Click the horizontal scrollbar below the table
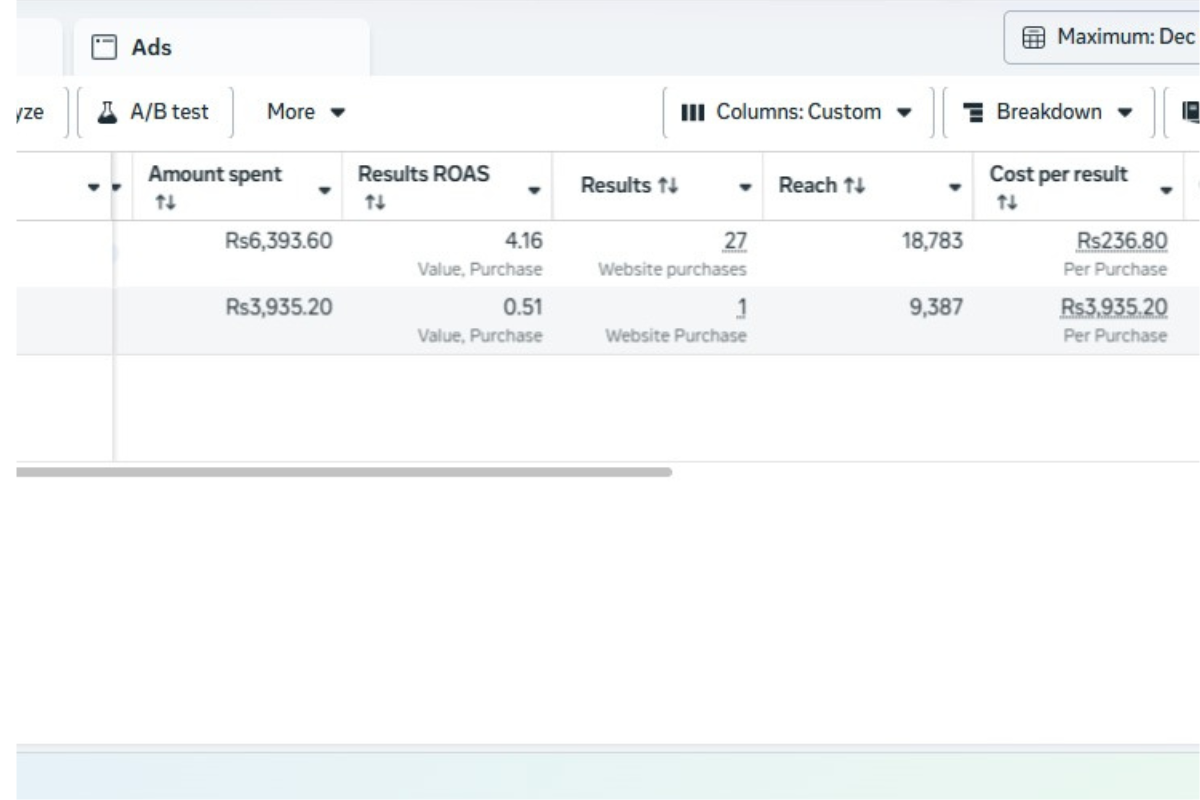 coord(344,472)
